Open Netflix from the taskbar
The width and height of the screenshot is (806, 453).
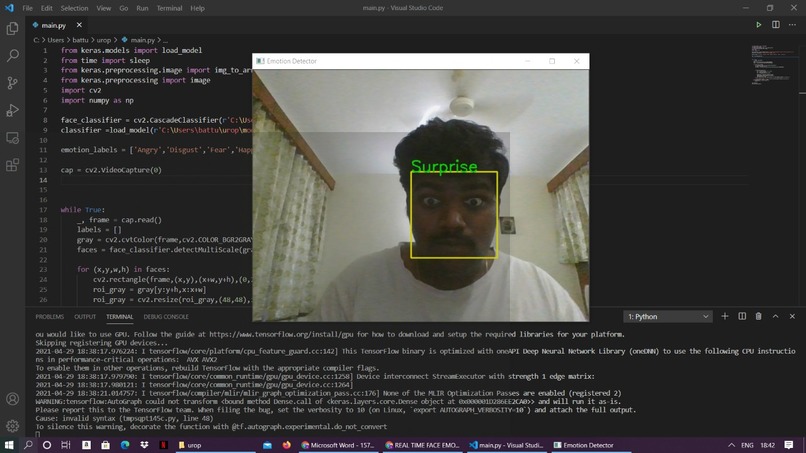click(x=163, y=445)
